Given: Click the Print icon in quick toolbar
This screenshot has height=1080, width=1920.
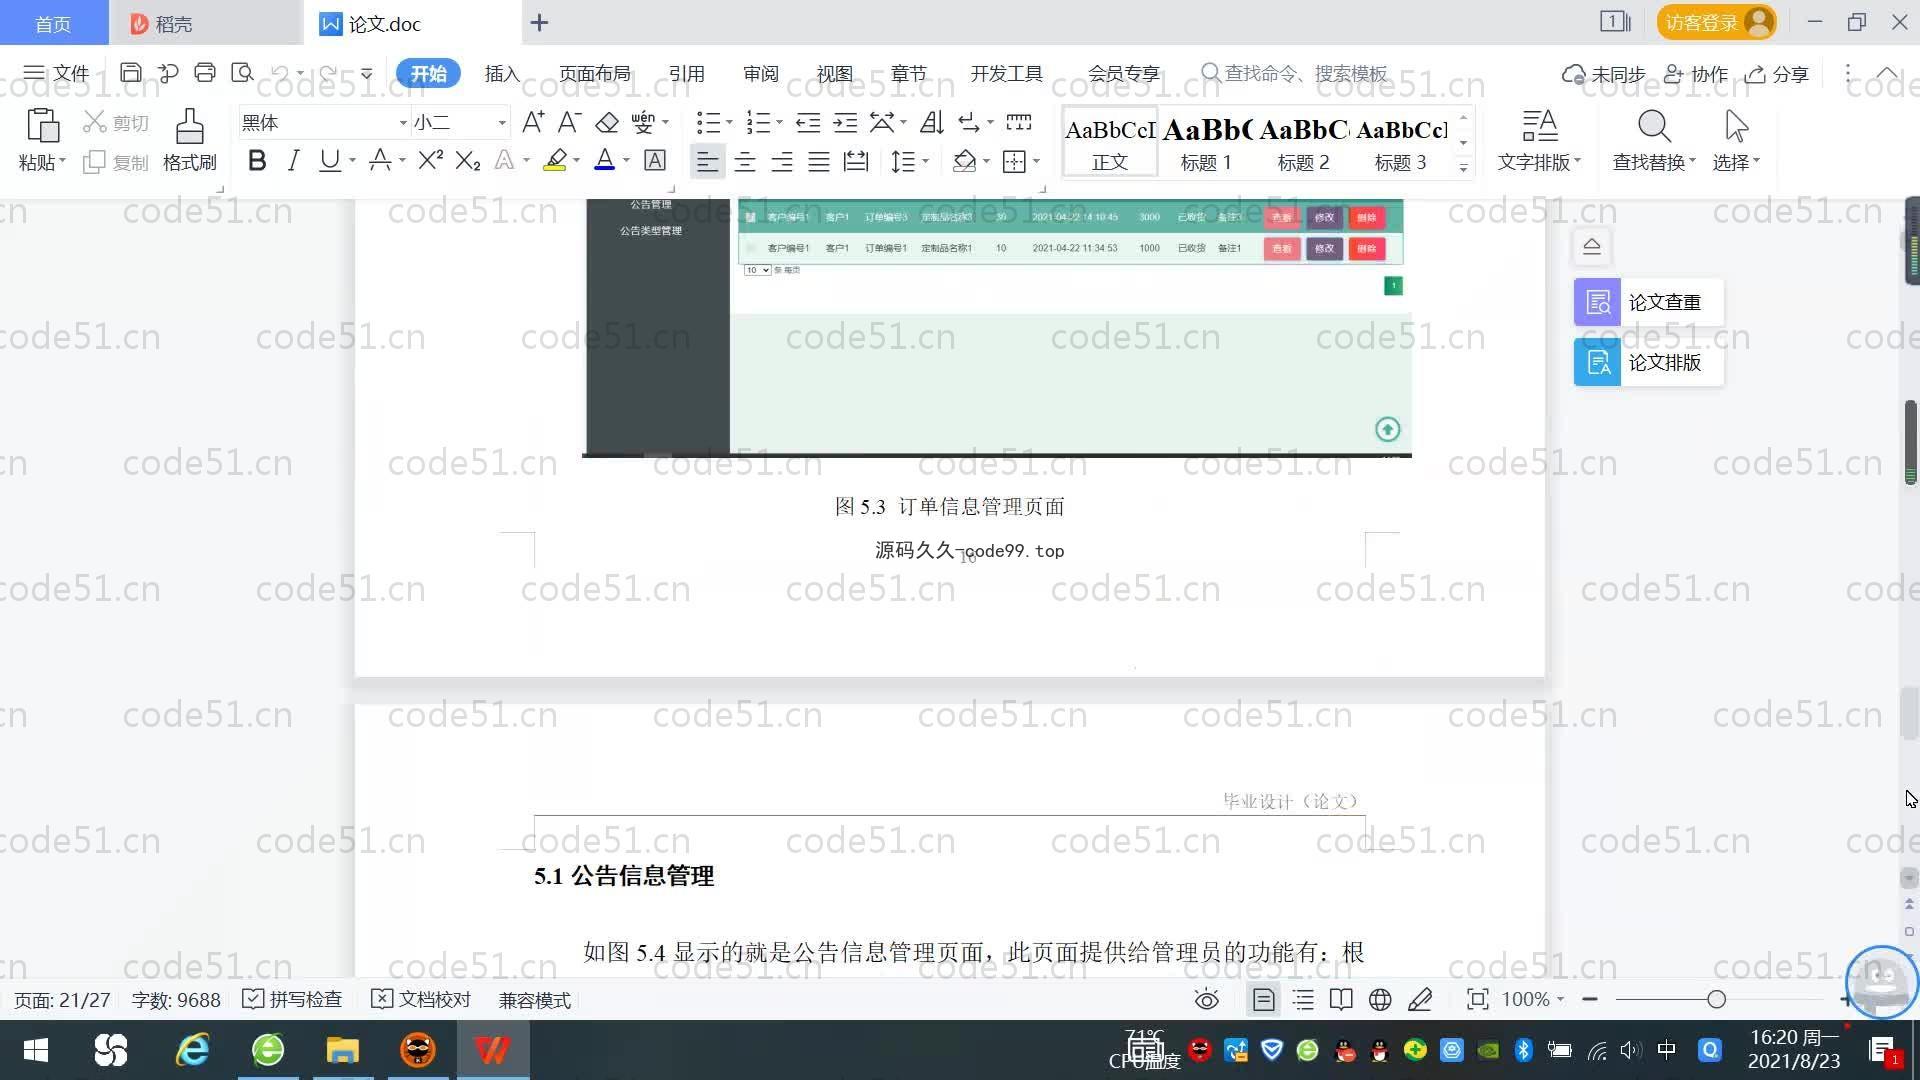Looking at the screenshot, I should tap(205, 73).
